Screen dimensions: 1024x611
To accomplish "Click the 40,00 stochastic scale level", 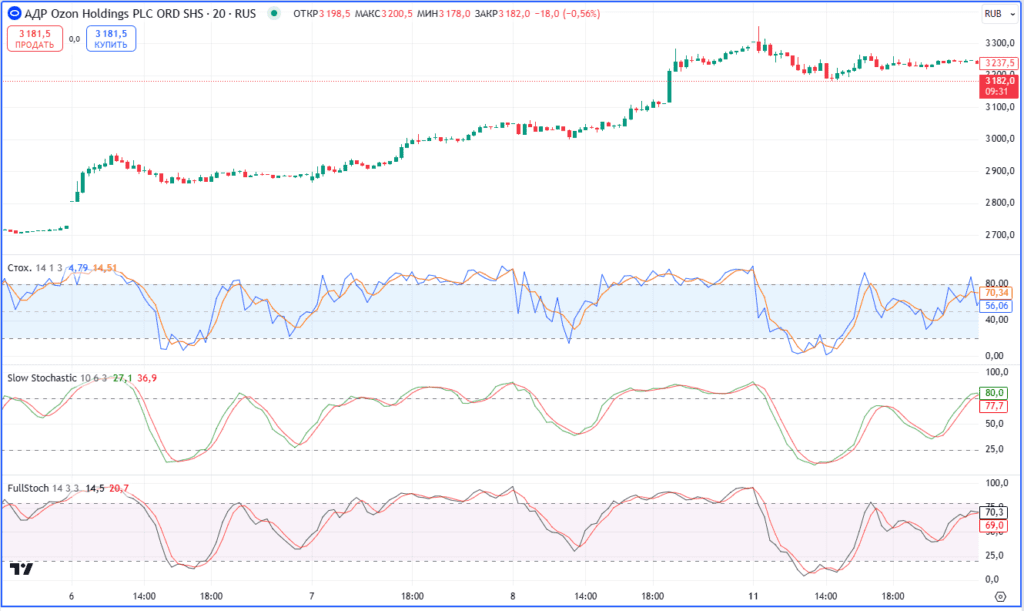I will (995, 320).
